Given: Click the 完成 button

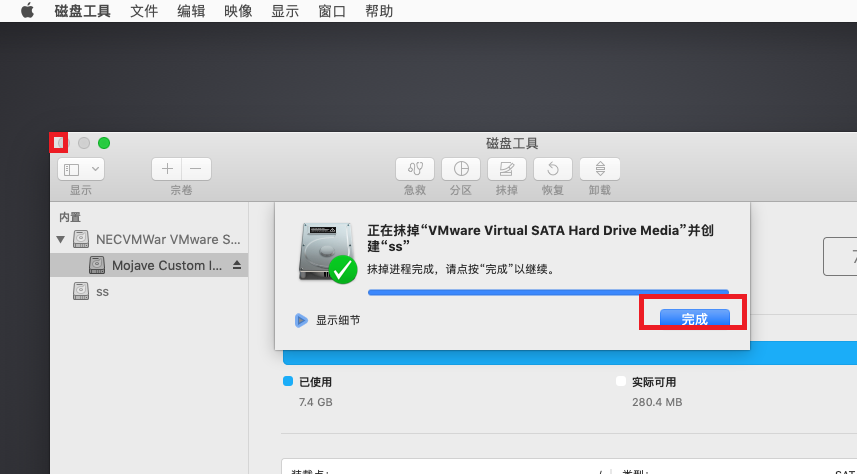Looking at the screenshot, I should [x=695, y=318].
